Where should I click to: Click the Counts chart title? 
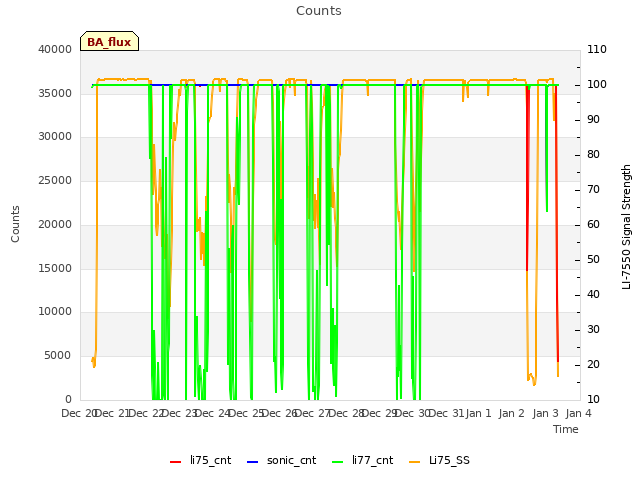click(319, 11)
